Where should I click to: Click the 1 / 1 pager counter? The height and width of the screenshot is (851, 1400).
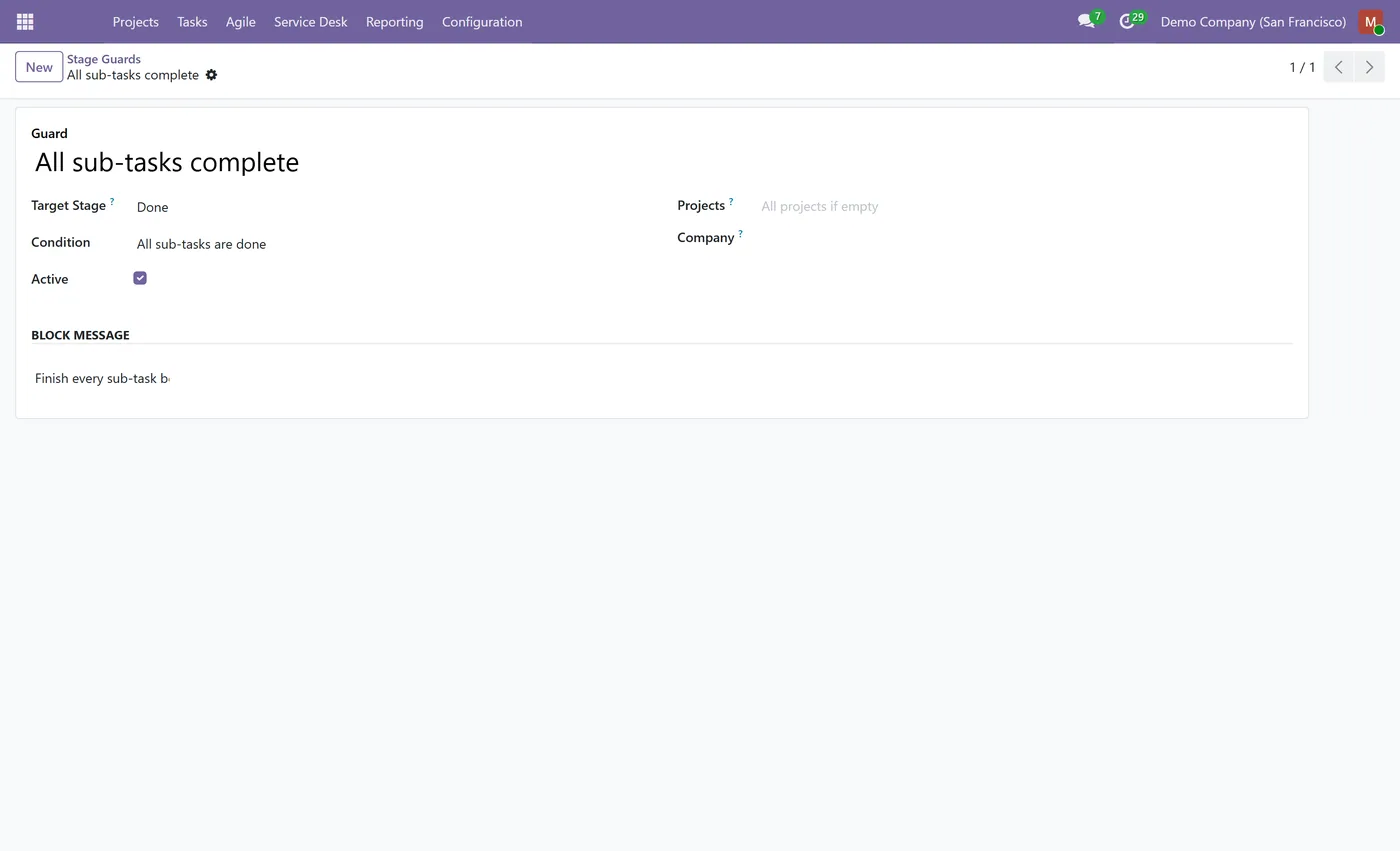1302,67
